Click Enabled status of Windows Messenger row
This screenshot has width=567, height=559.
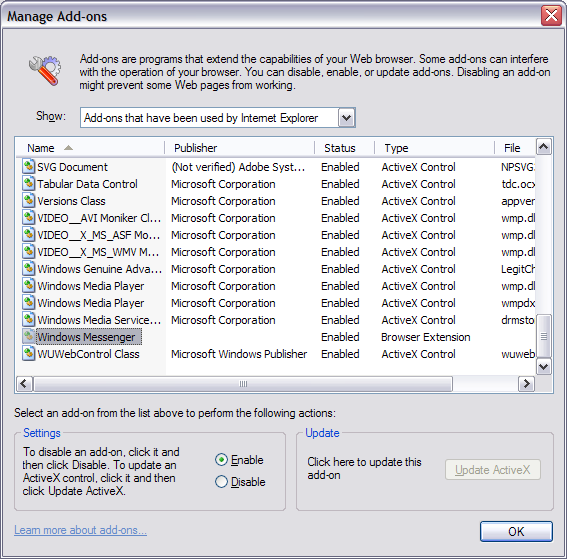340,337
